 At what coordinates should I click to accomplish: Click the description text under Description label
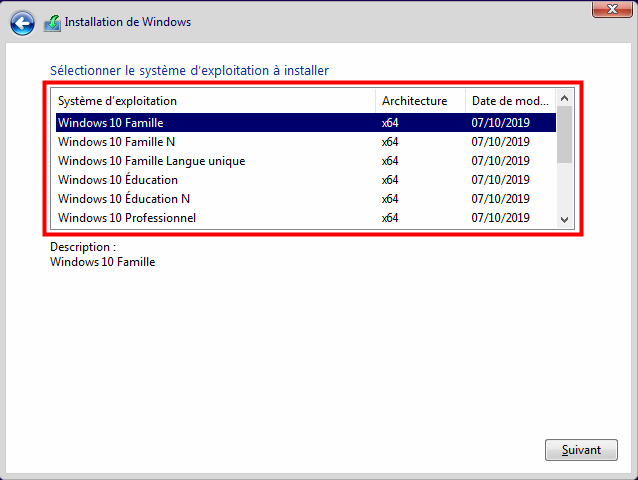tap(102, 262)
